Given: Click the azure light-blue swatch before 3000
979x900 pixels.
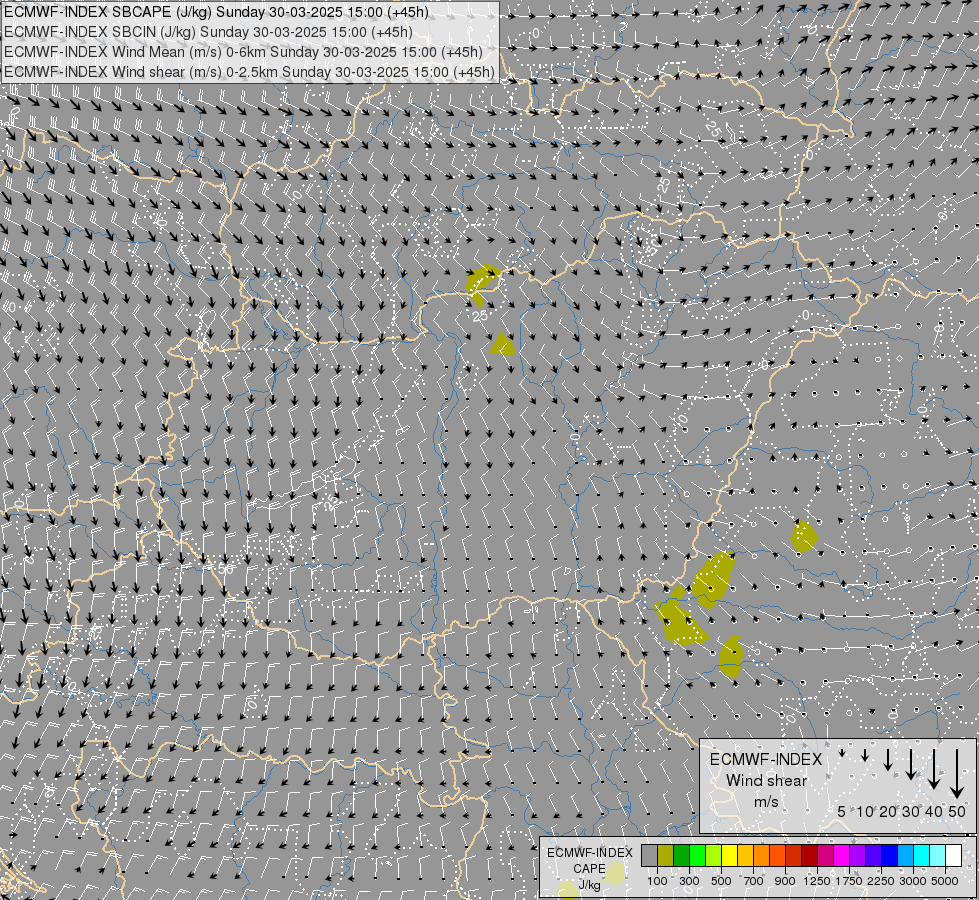Looking at the screenshot, I should pos(906,856).
